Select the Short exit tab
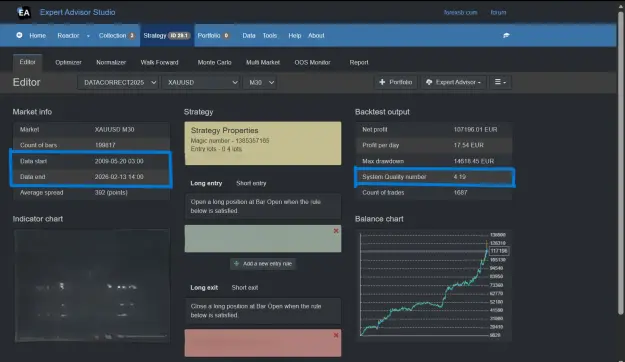The image size is (625, 362). (245, 287)
